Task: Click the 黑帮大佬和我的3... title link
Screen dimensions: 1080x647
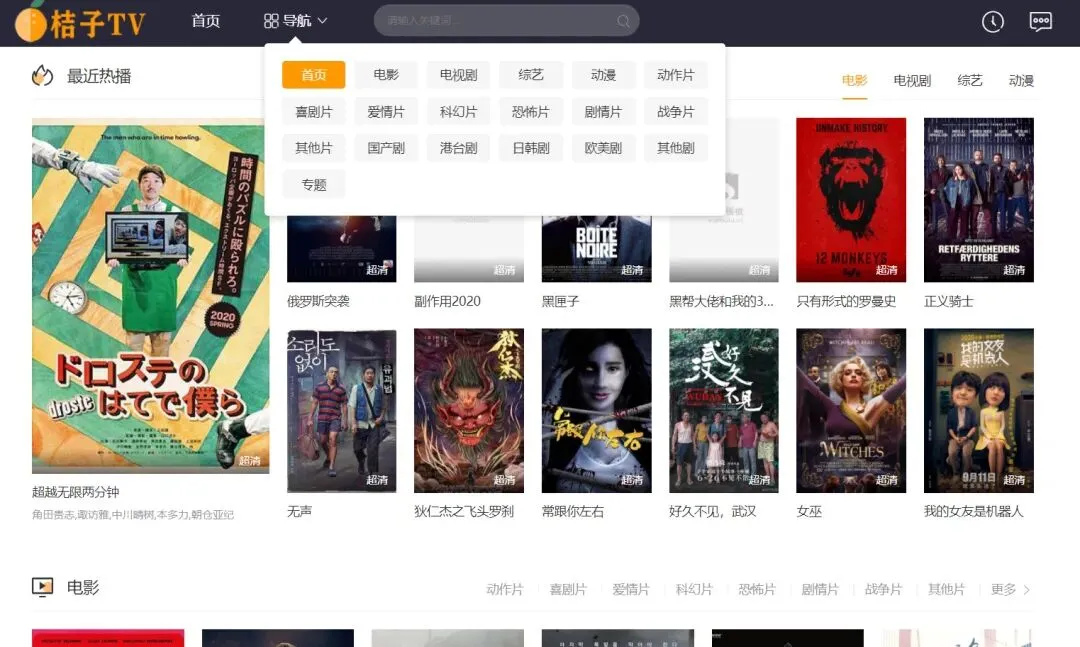Action: click(x=721, y=301)
